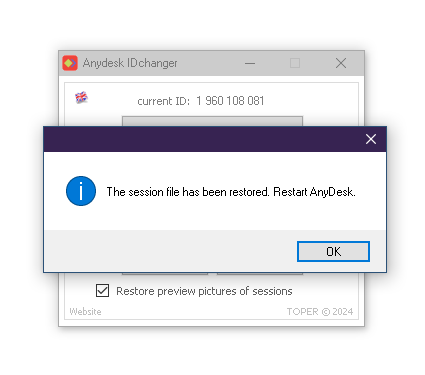Click the 'current ID:' label
The image size is (425, 375).
tap(163, 101)
